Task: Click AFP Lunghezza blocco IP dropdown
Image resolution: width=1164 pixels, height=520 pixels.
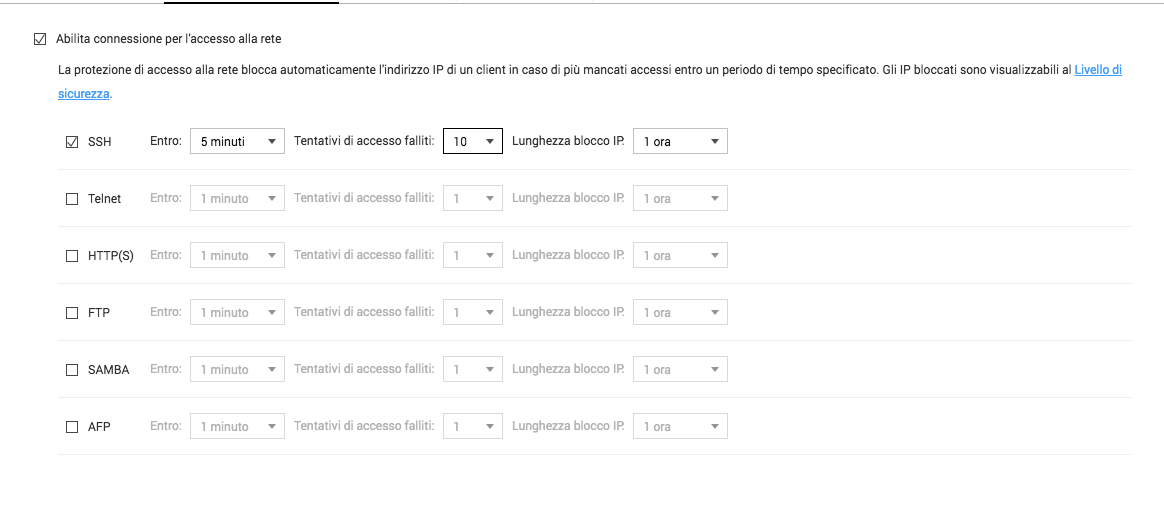Action: click(x=680, y=427)
